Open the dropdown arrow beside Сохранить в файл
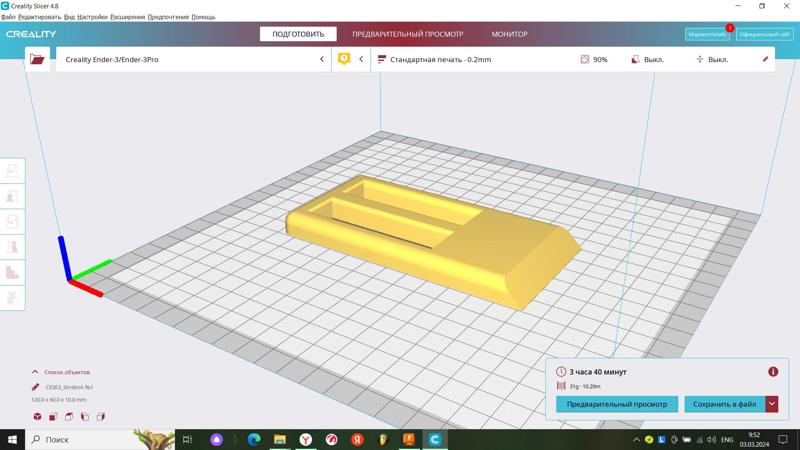This screenshot has height=450, width=800. click(x=772, y=404)
